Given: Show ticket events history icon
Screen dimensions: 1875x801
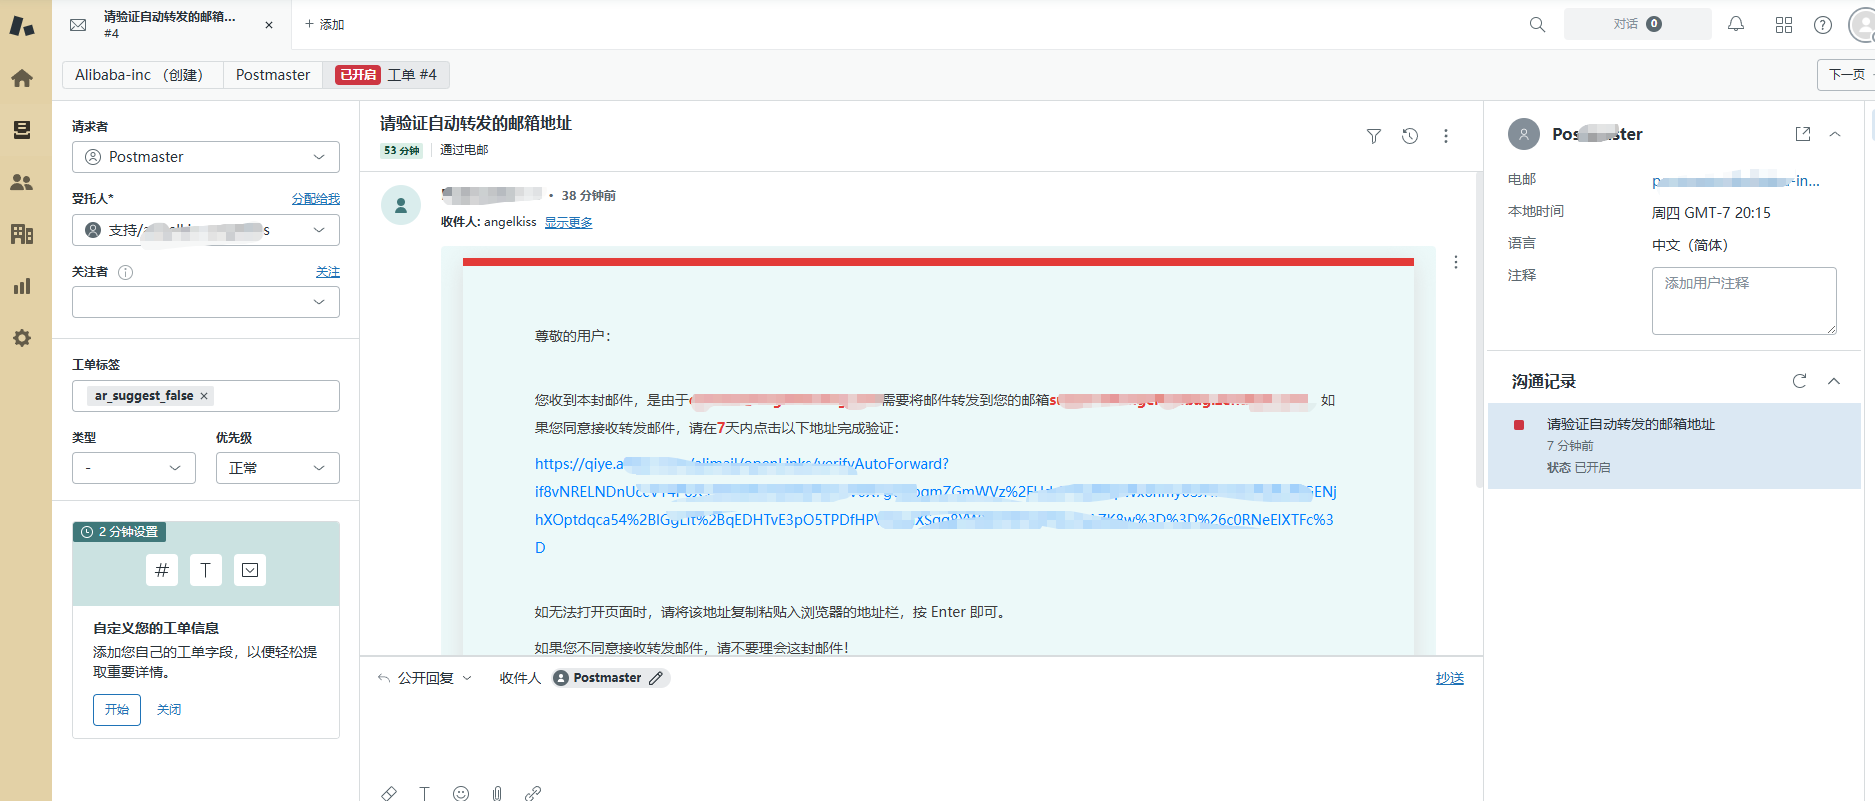Looking at the screenshot, I should pos(1410,136).
